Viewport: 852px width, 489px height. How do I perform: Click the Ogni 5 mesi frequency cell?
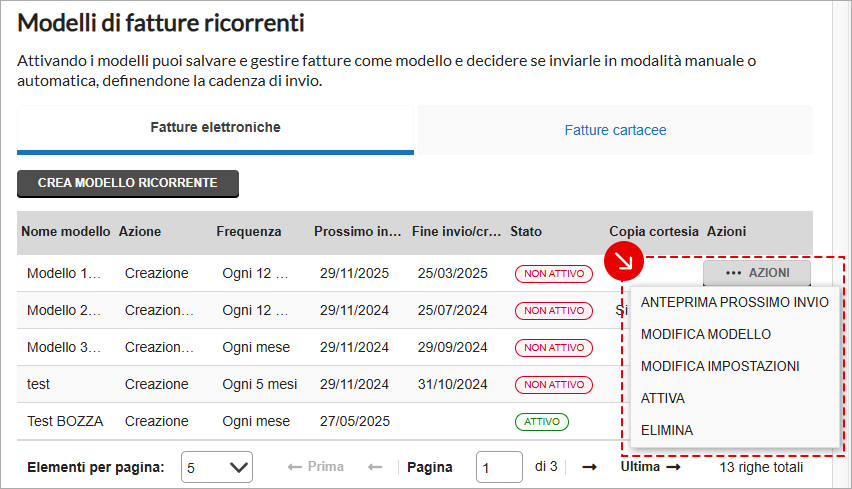(260, 384)
